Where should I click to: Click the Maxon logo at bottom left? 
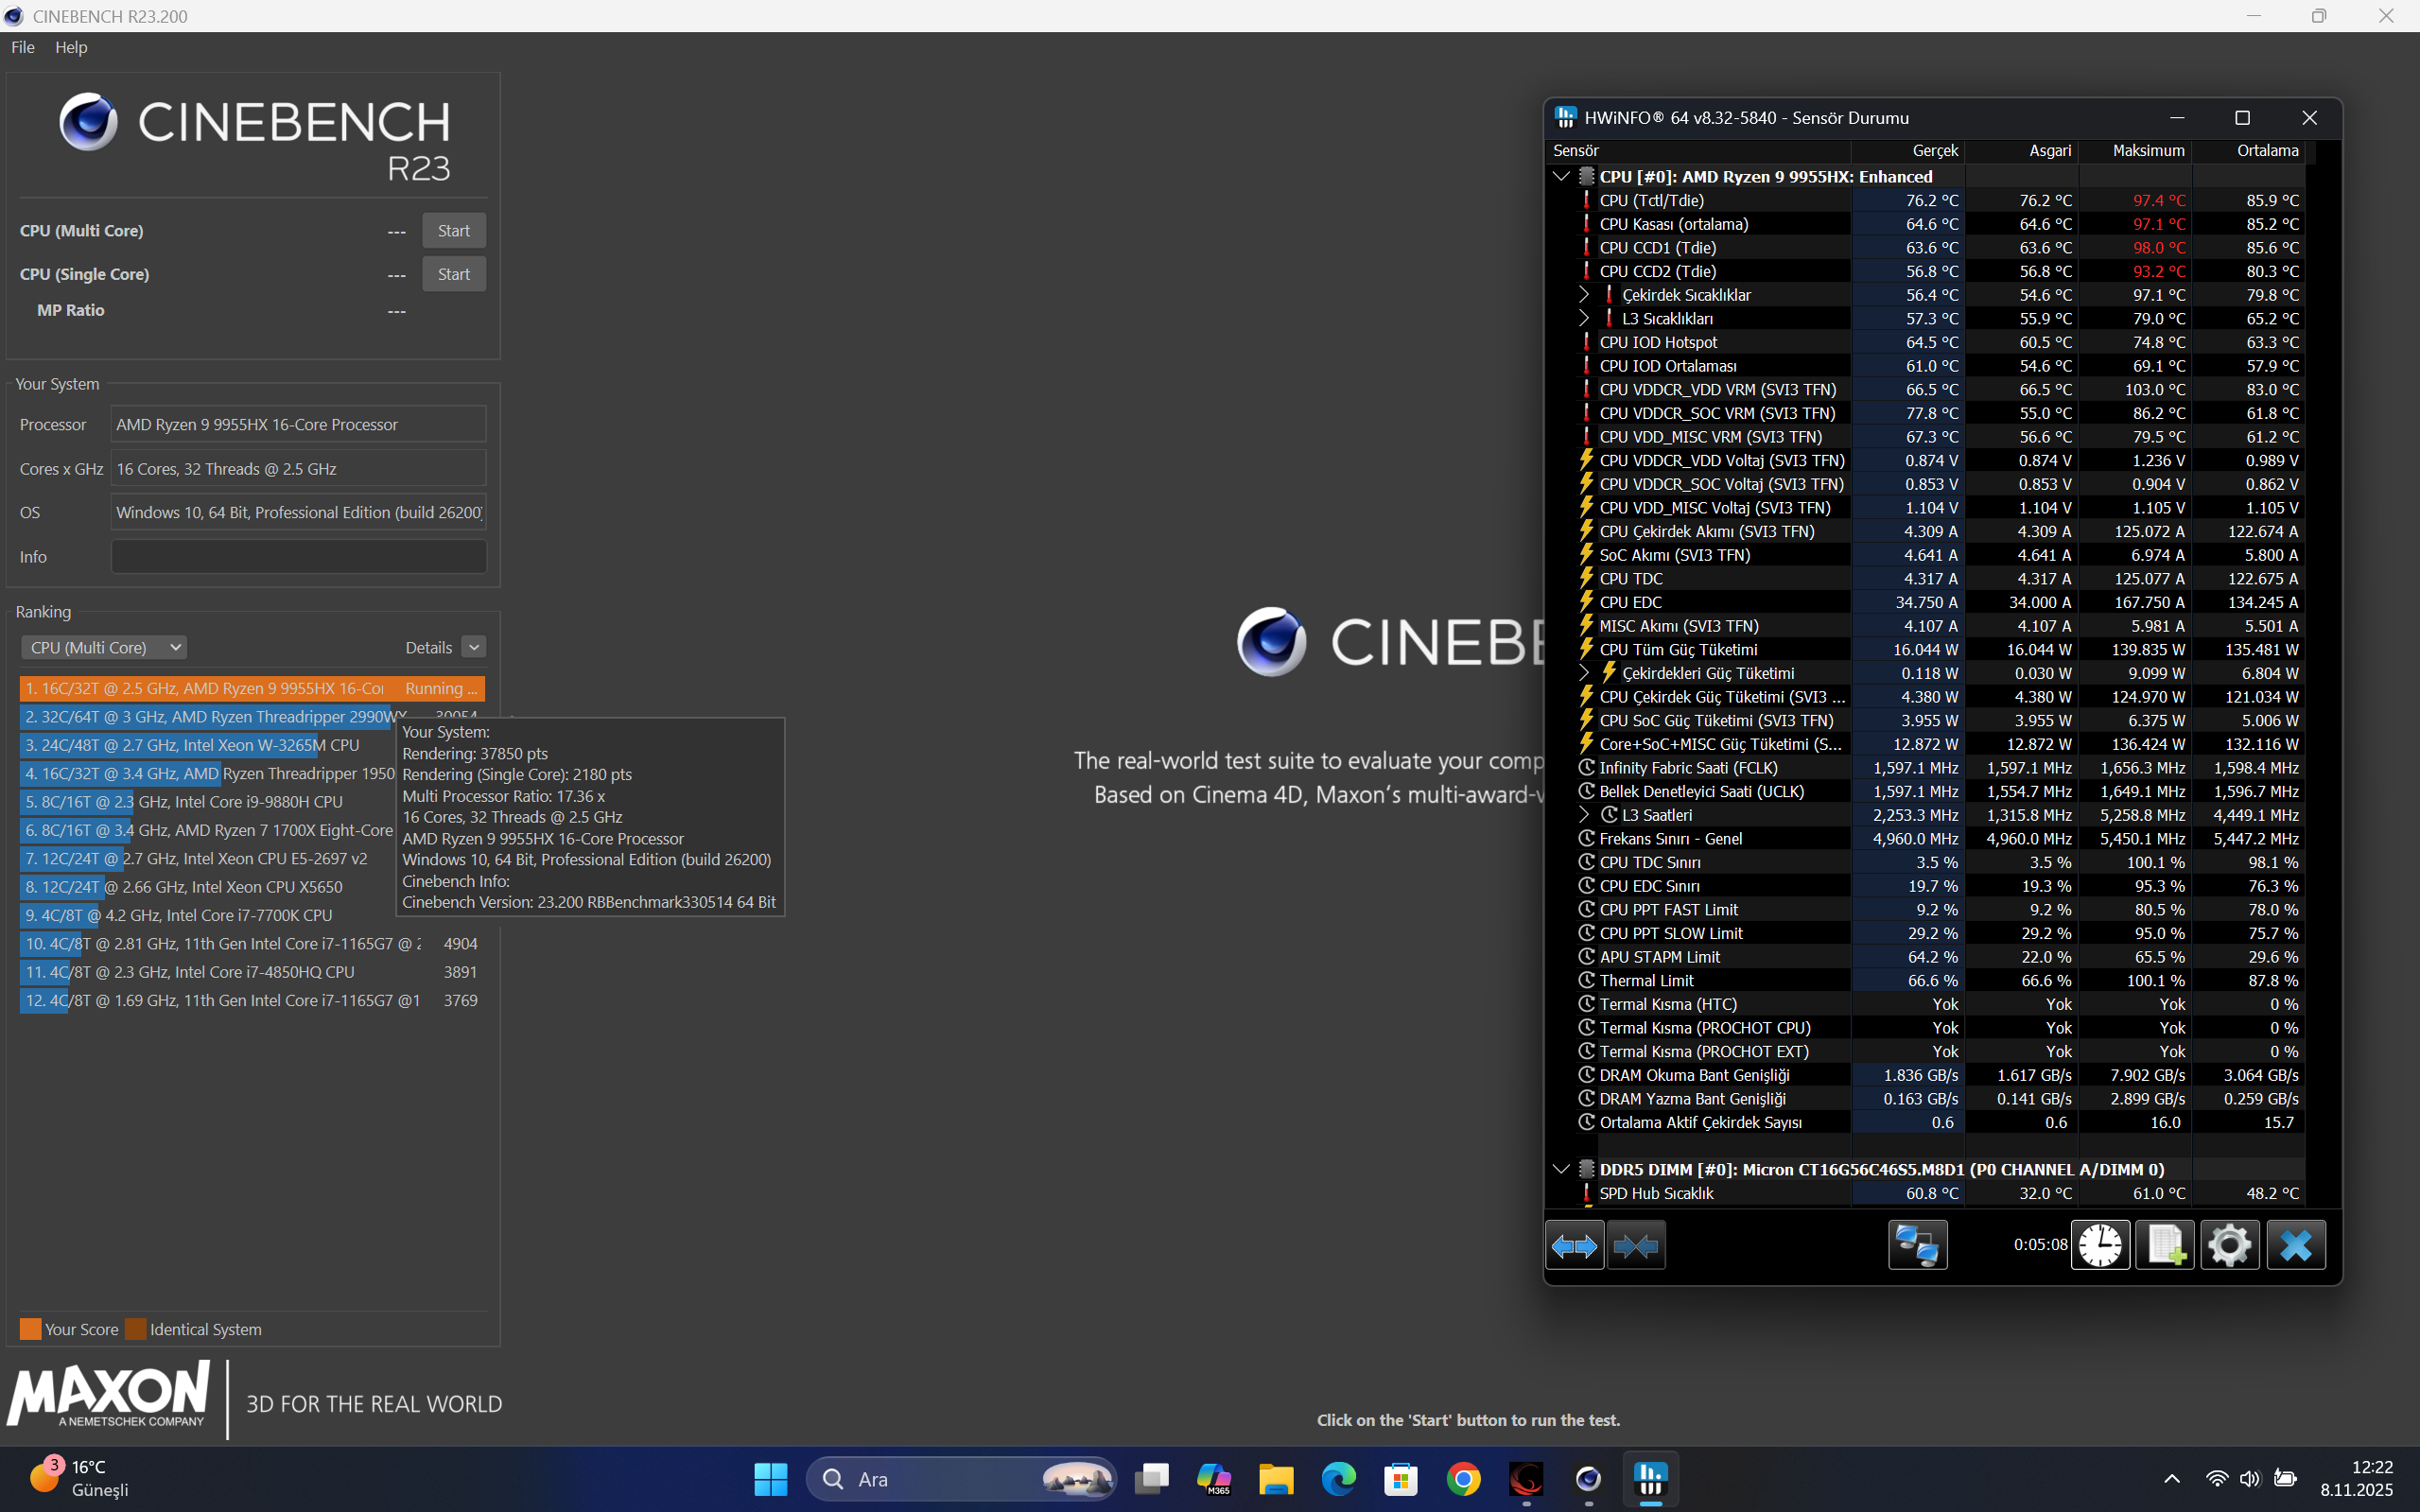pyautogui.click(x=109, y=1393)
